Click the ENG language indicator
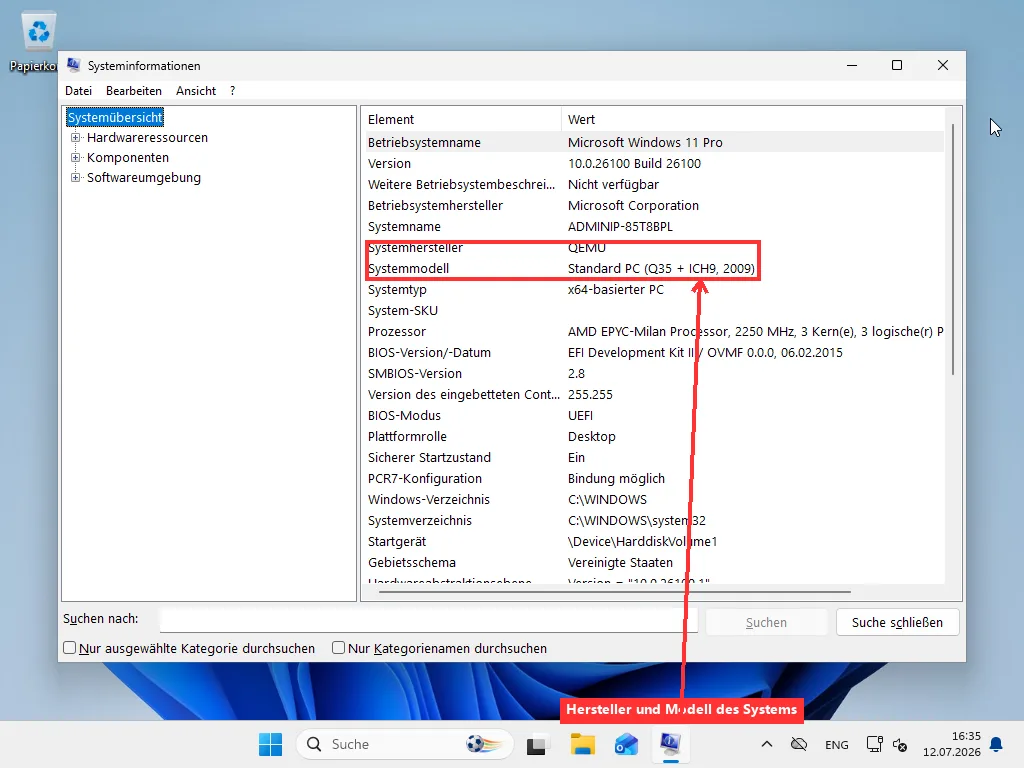Image resolution: width=1024 pixels, height=768 pixels. pyautogui.click(x=837, y=744)
